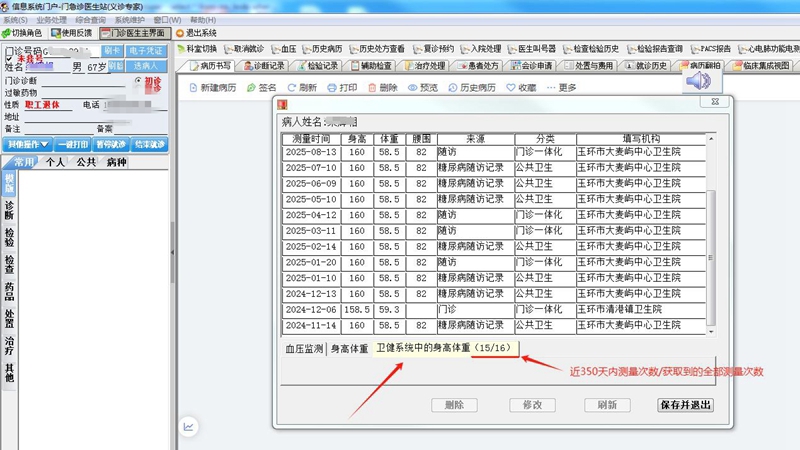Open PACS报告 viewer
This screenshot has height=450, width=800.
711,49
